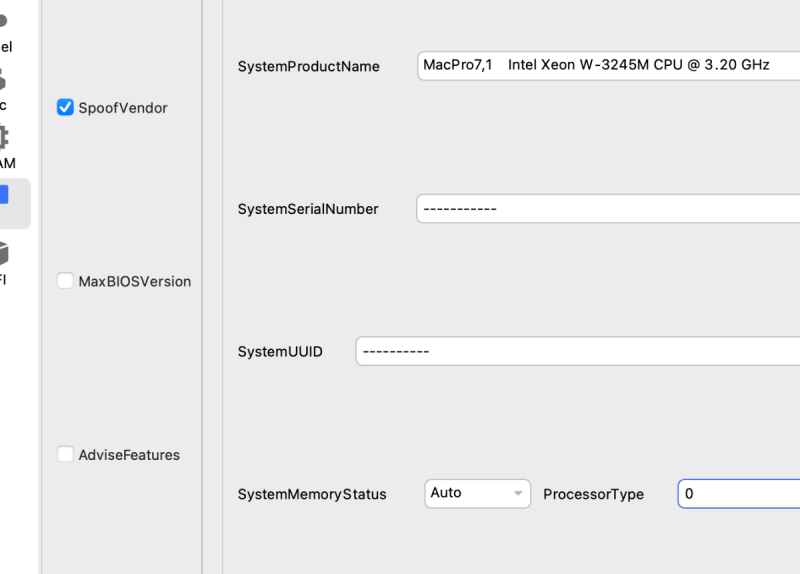Open the UEFI box icon
The image size is (800, 574).
click(5, 262)
